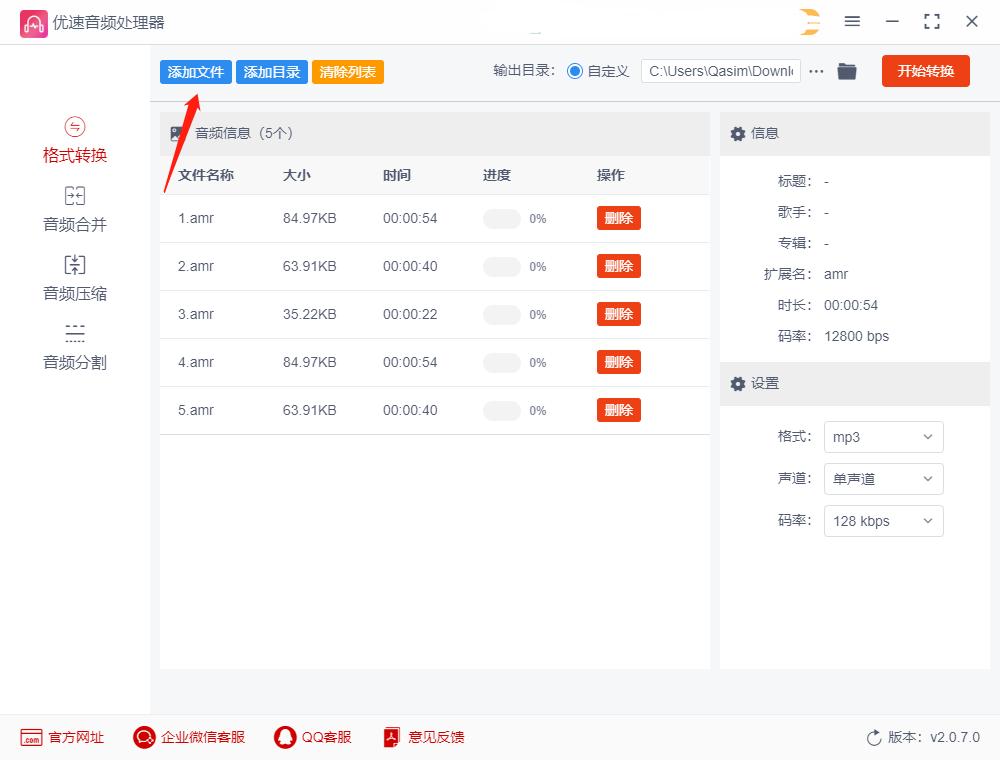The width and height of the screenshot is (1000, 760).
Task: Open the hamburger menu at top right
Action: [x=853, y=21]
